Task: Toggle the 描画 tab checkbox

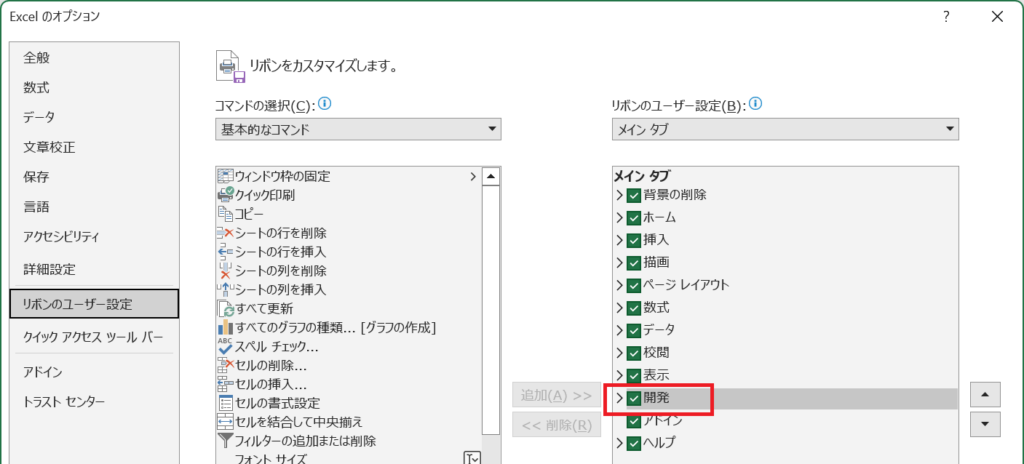Action: click(x=633, y=263)
